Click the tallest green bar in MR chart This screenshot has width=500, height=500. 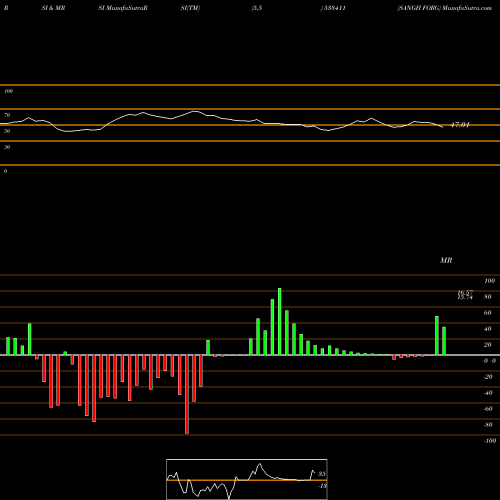point(280,321)
